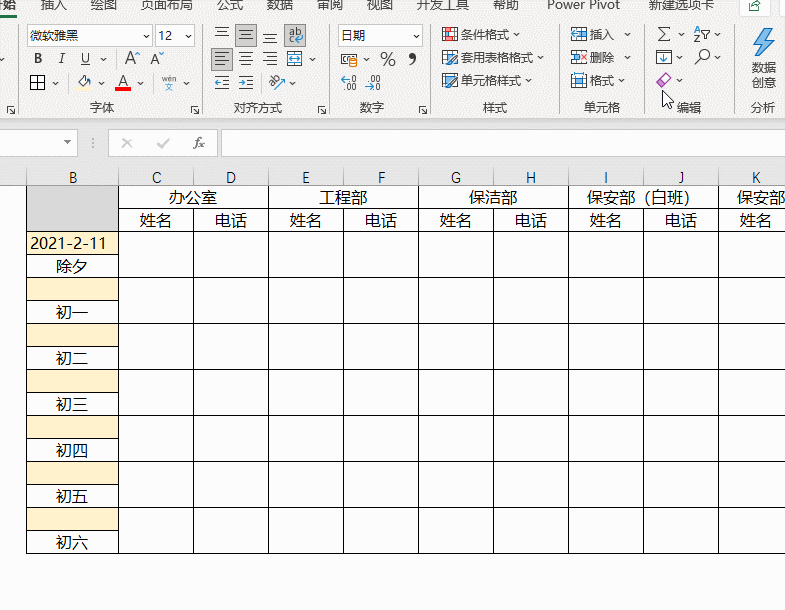Open number format dropdown 日期
This screenshot has height=610, width=785.
point(416,36)
